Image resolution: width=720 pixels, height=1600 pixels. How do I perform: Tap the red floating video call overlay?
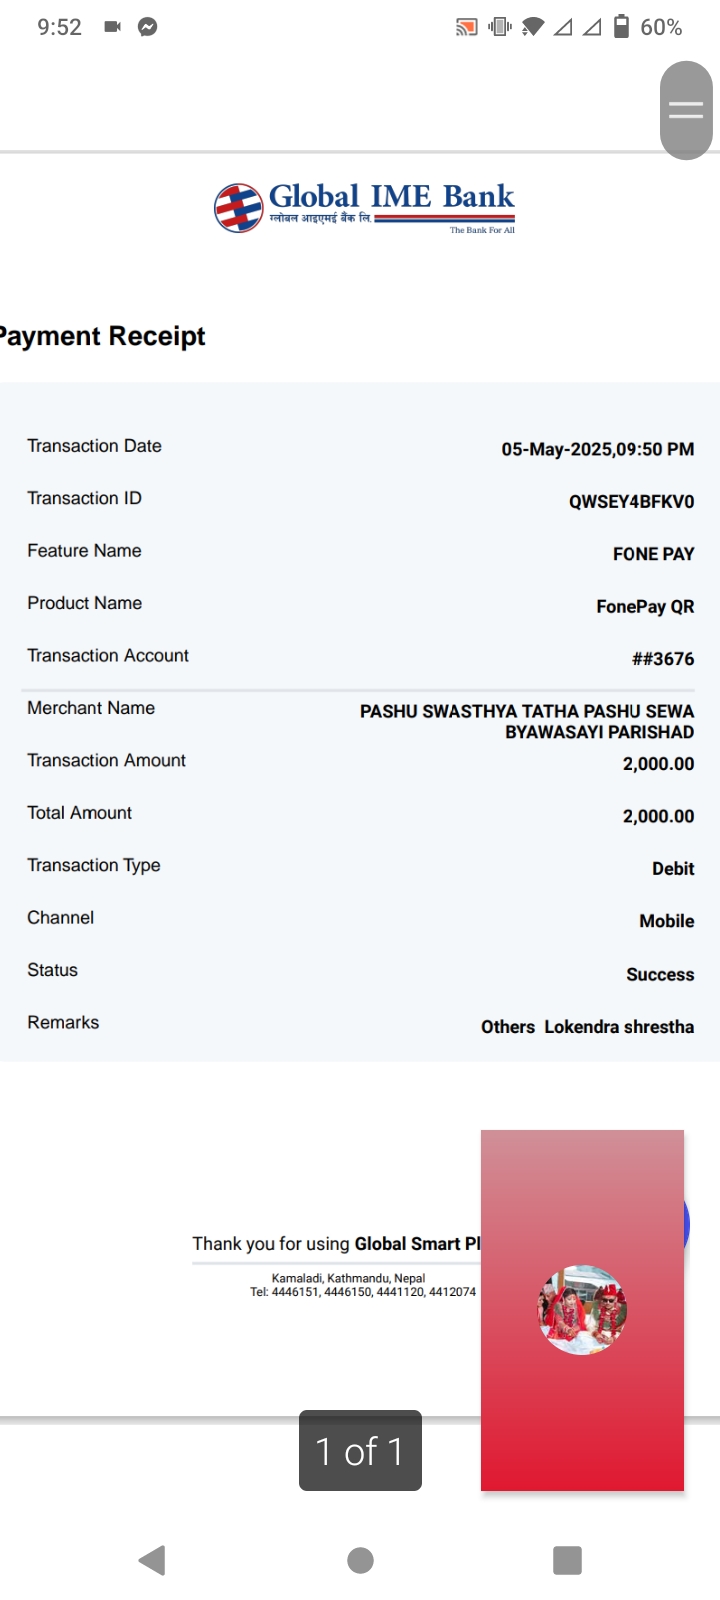pos(582,1310)
